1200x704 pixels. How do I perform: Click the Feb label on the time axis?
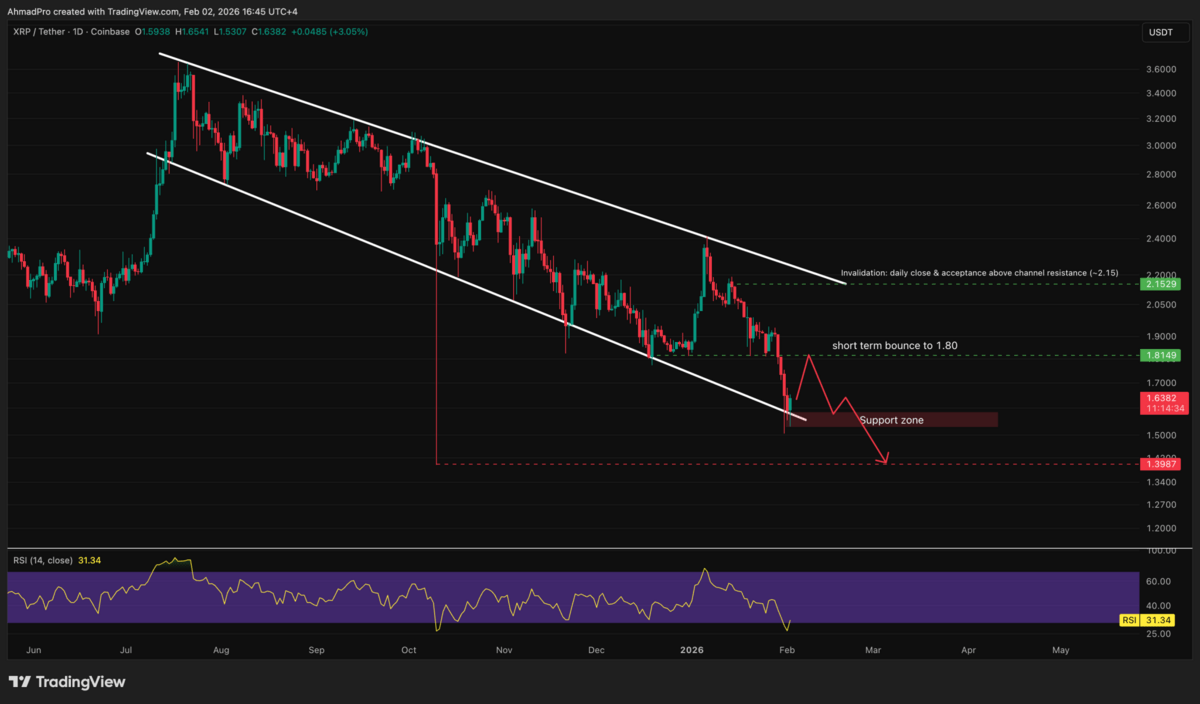point(786,649)
